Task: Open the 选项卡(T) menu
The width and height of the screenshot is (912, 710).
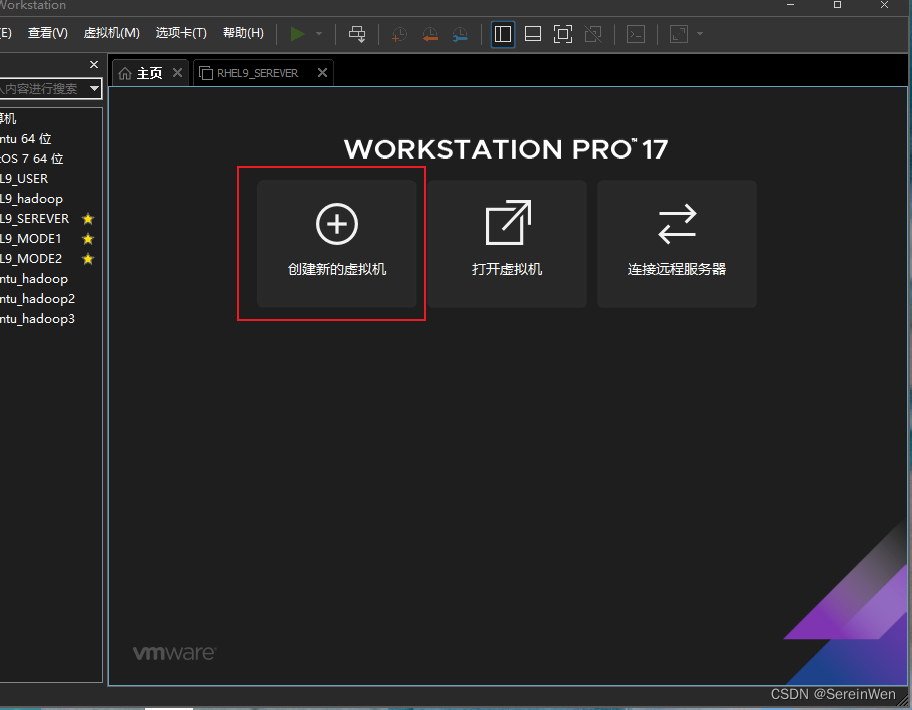Action: 181,33
